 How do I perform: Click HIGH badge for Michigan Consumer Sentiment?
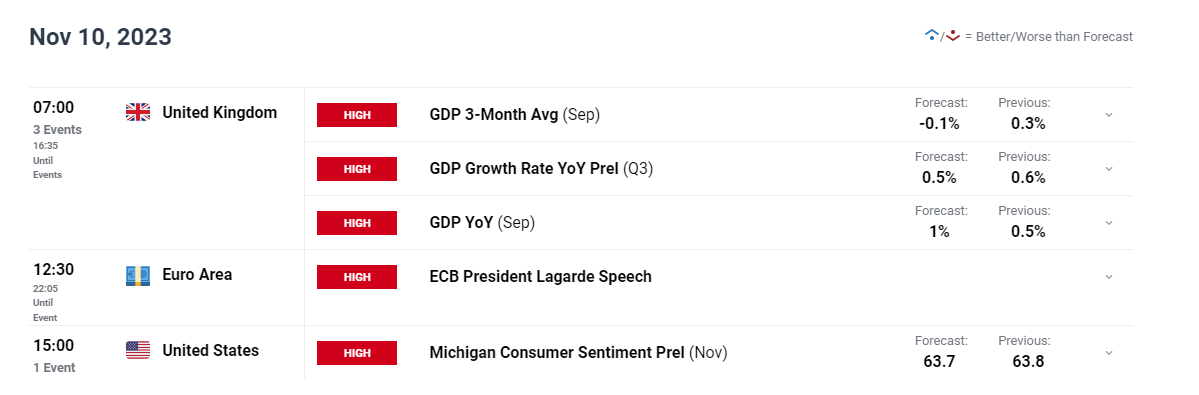click(x=357, y=353)
